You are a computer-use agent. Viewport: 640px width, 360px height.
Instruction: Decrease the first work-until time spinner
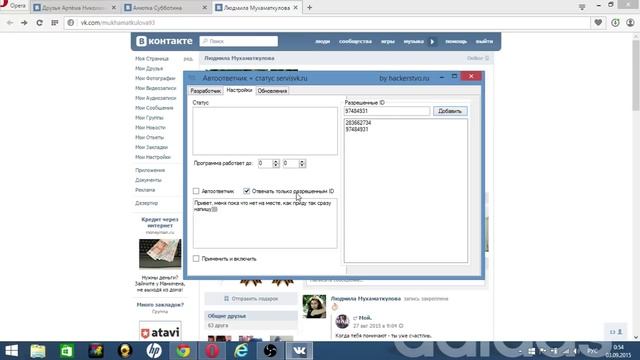276,166
